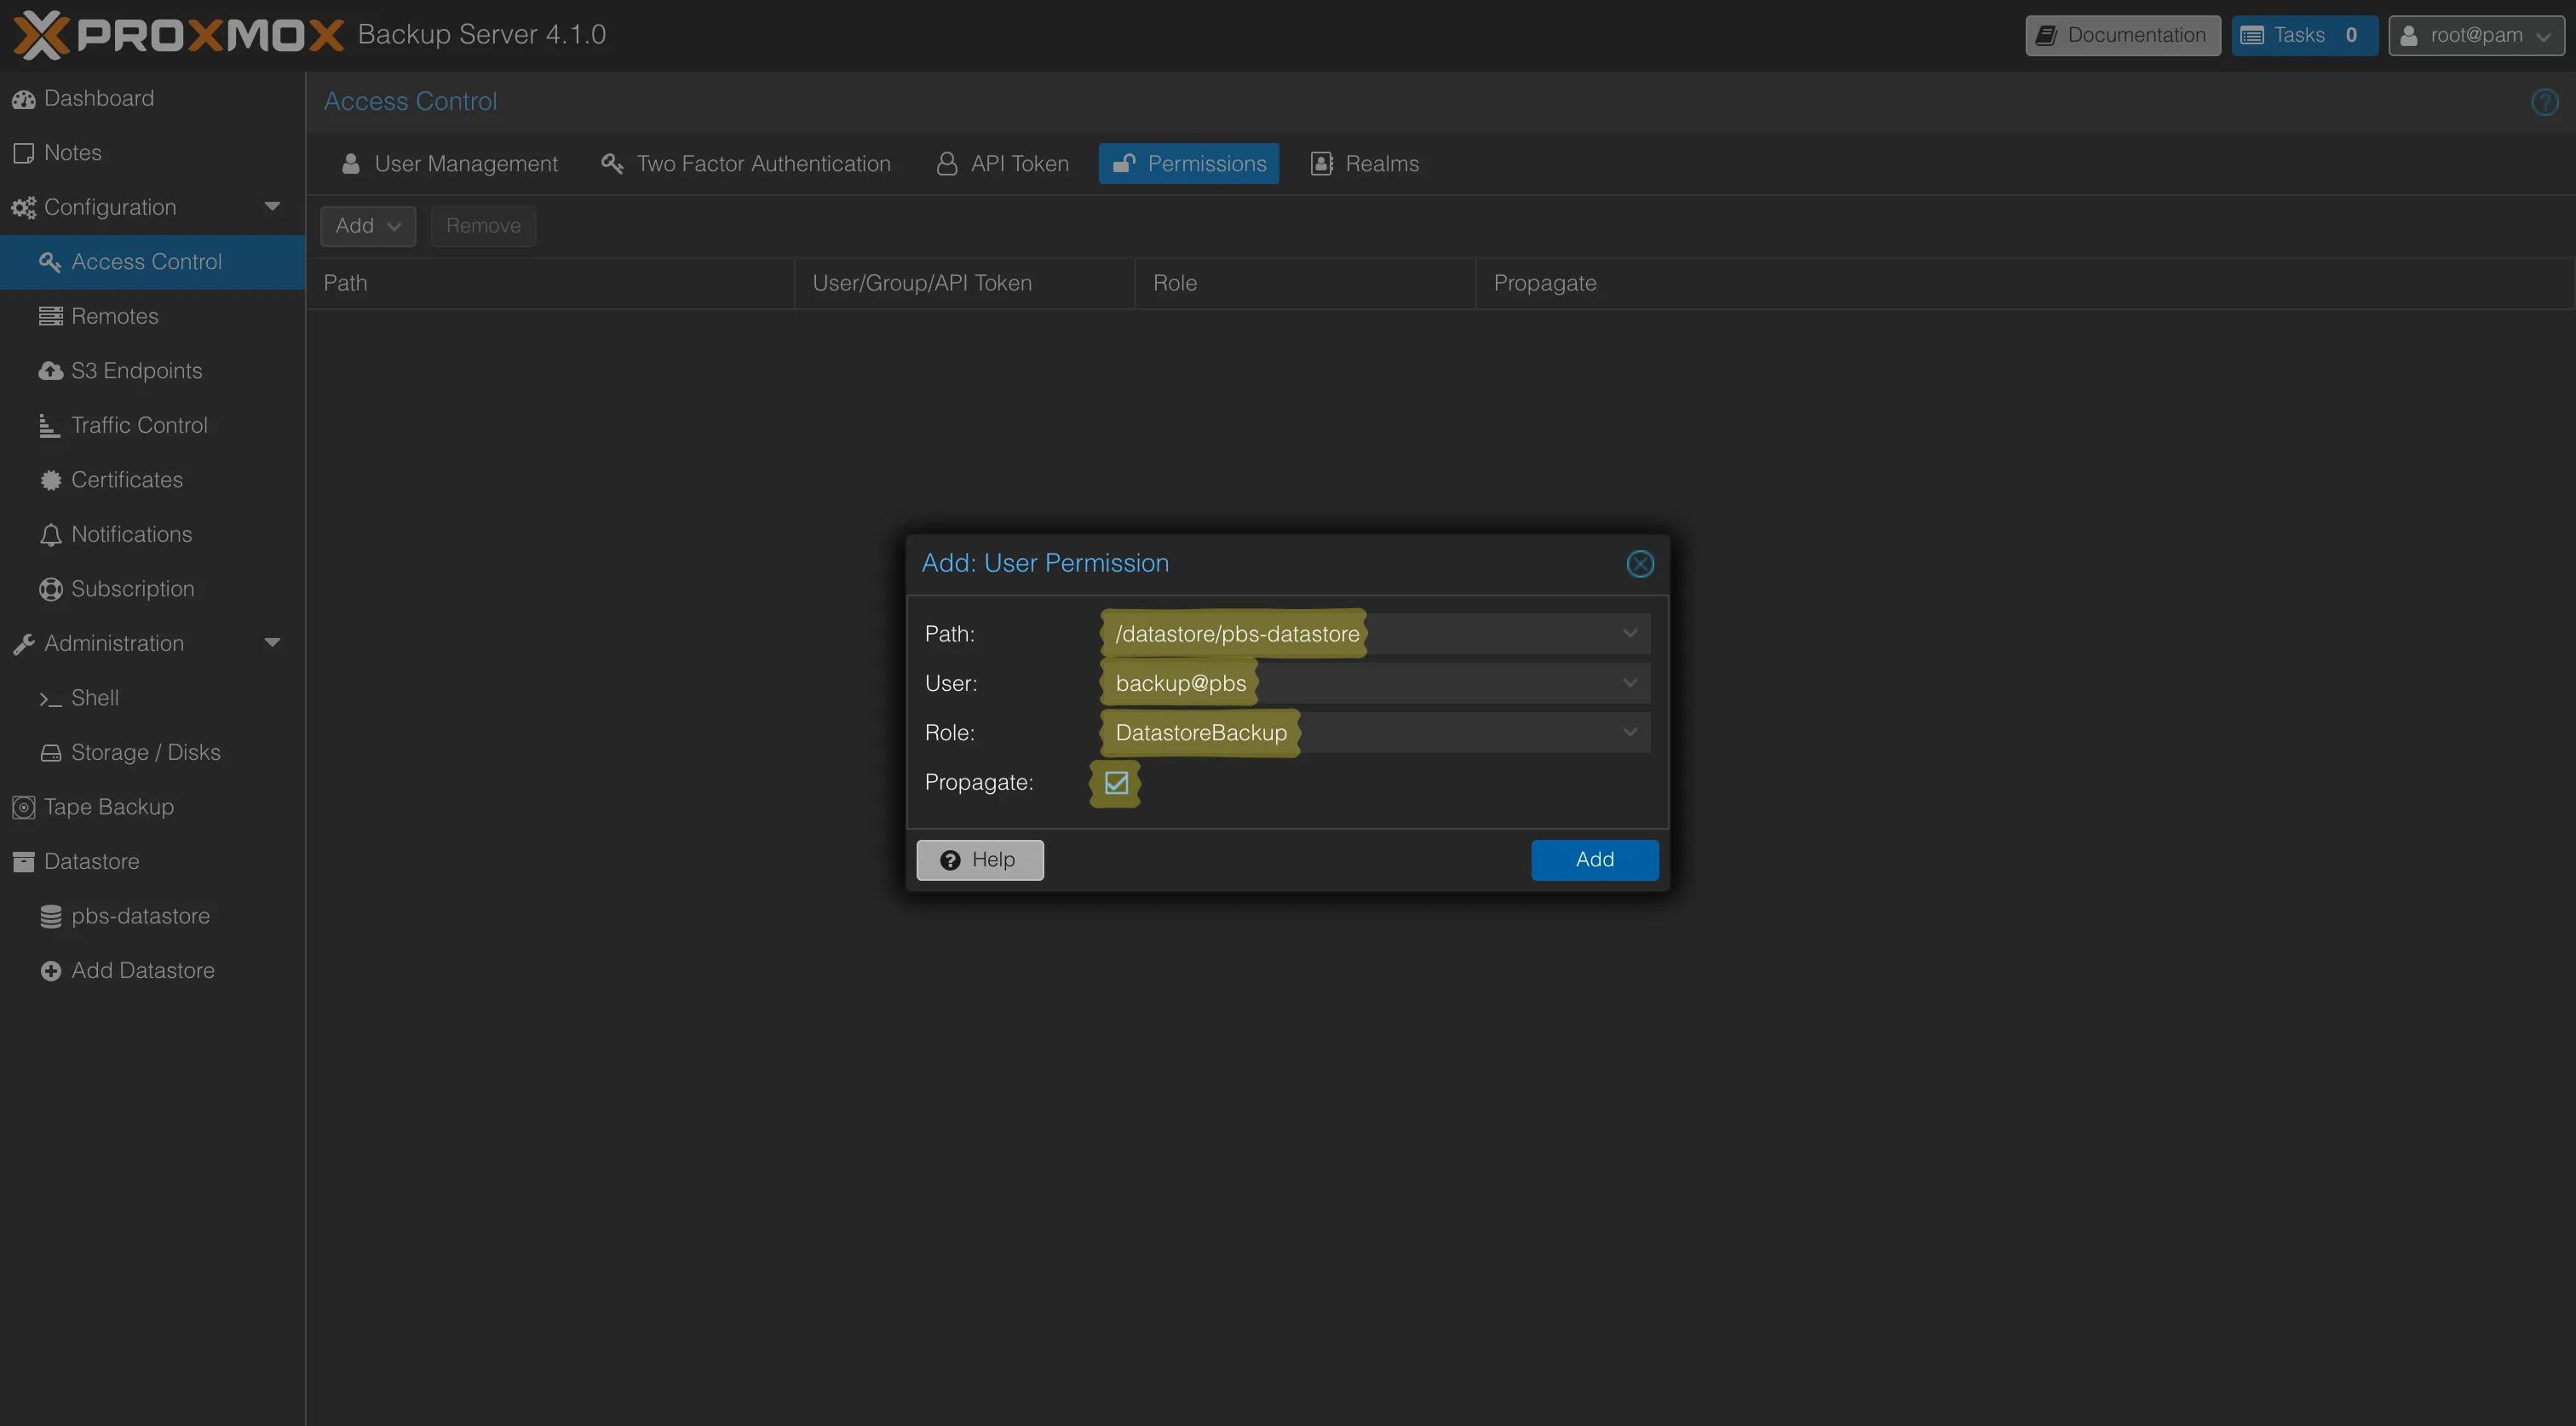
Task: Select the Datastore sidebar heading
Action: tap(152, 861)
